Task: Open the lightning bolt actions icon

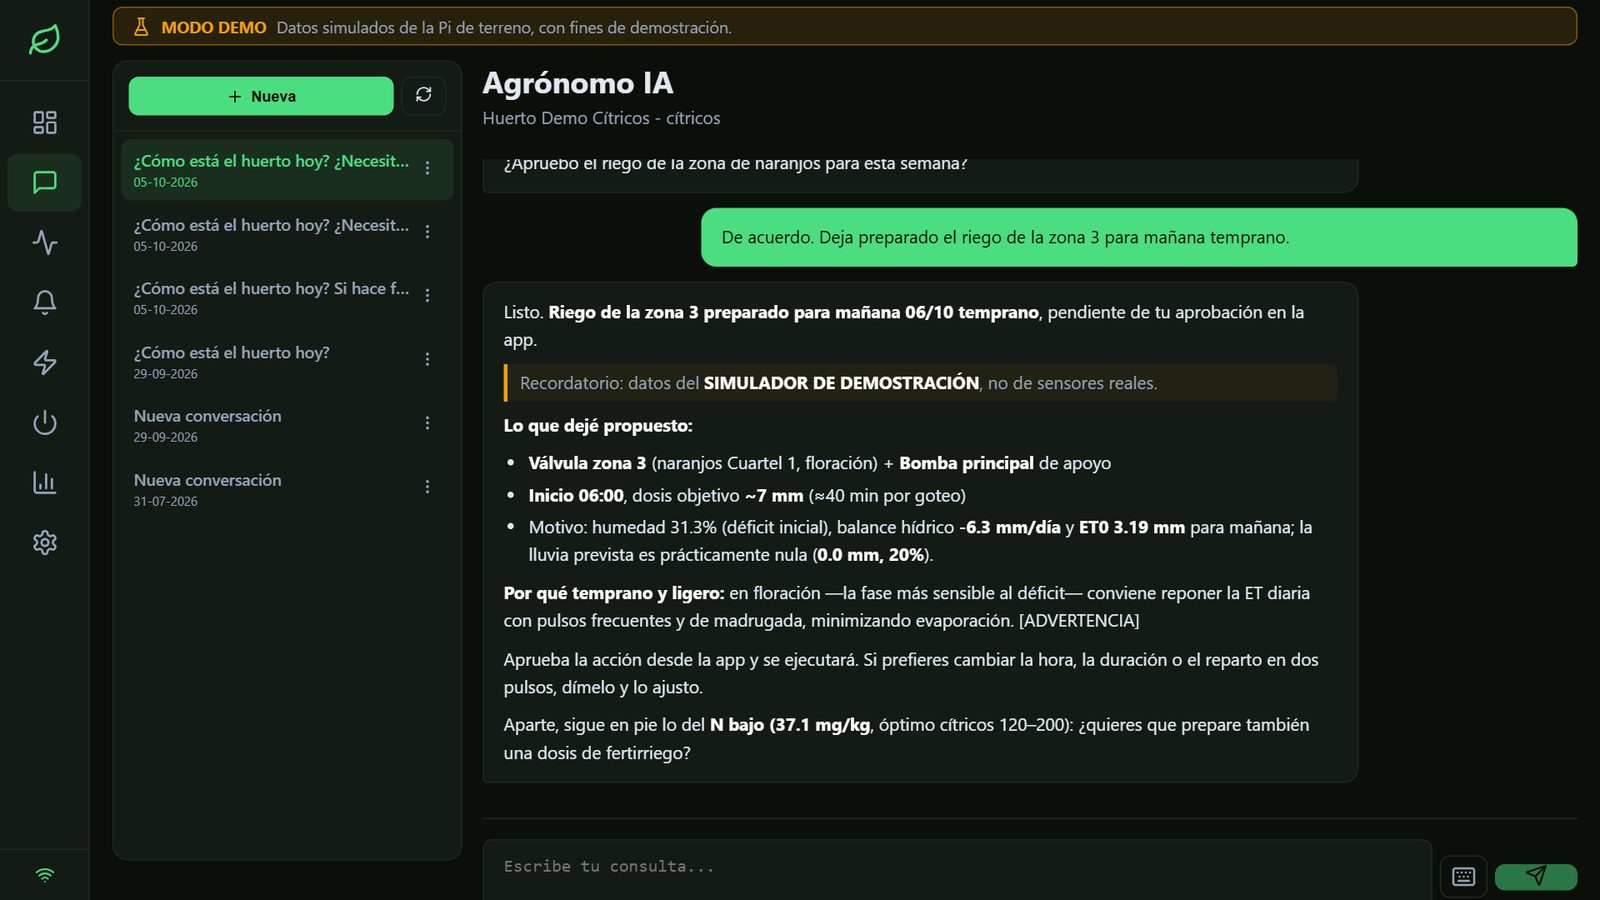Action: pos(44,362)
